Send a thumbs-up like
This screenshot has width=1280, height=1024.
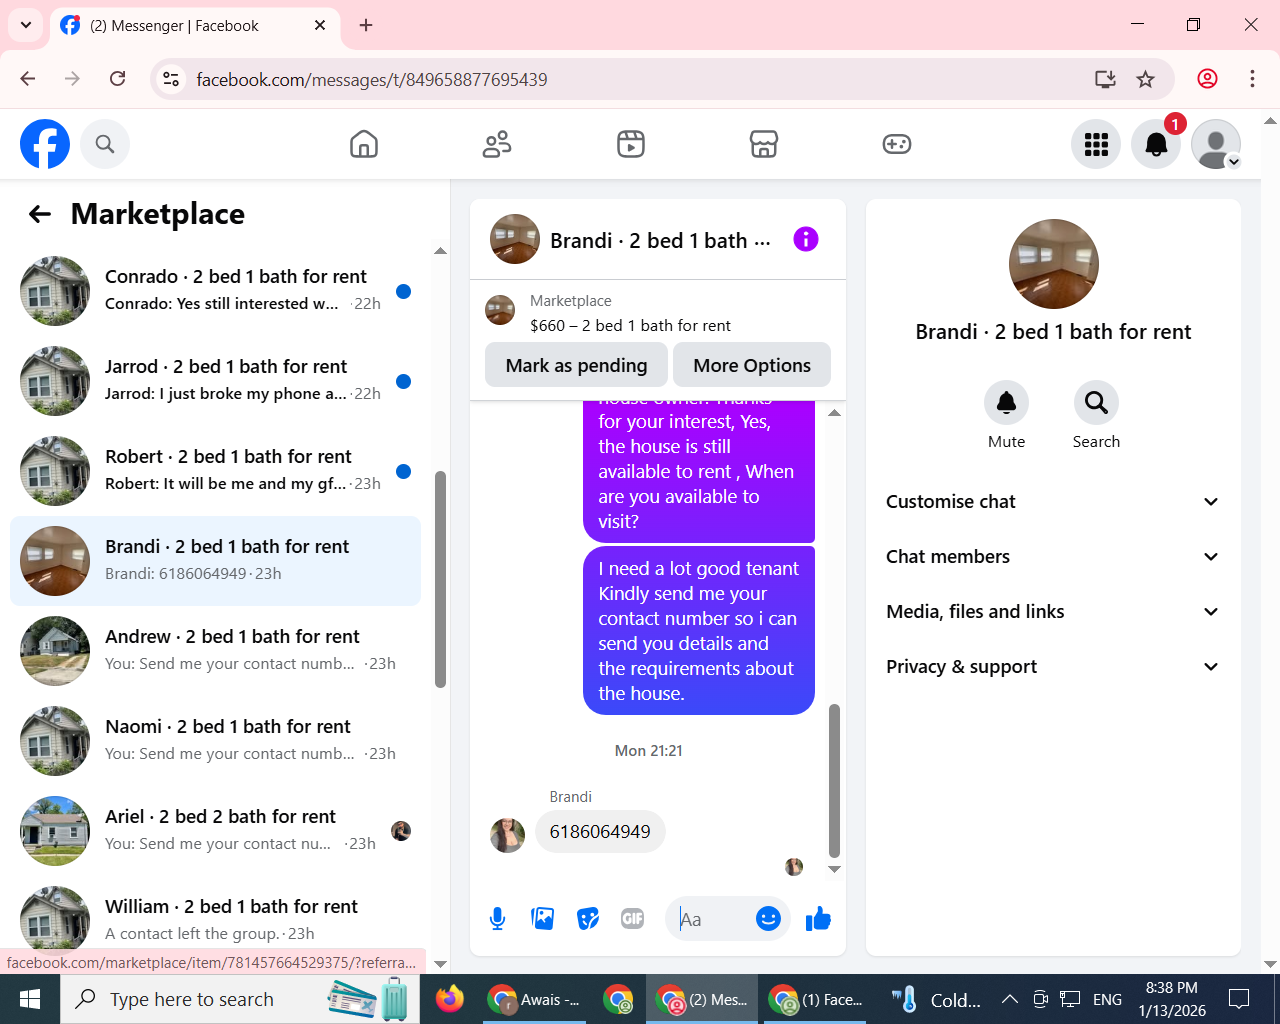click(818, 918)
